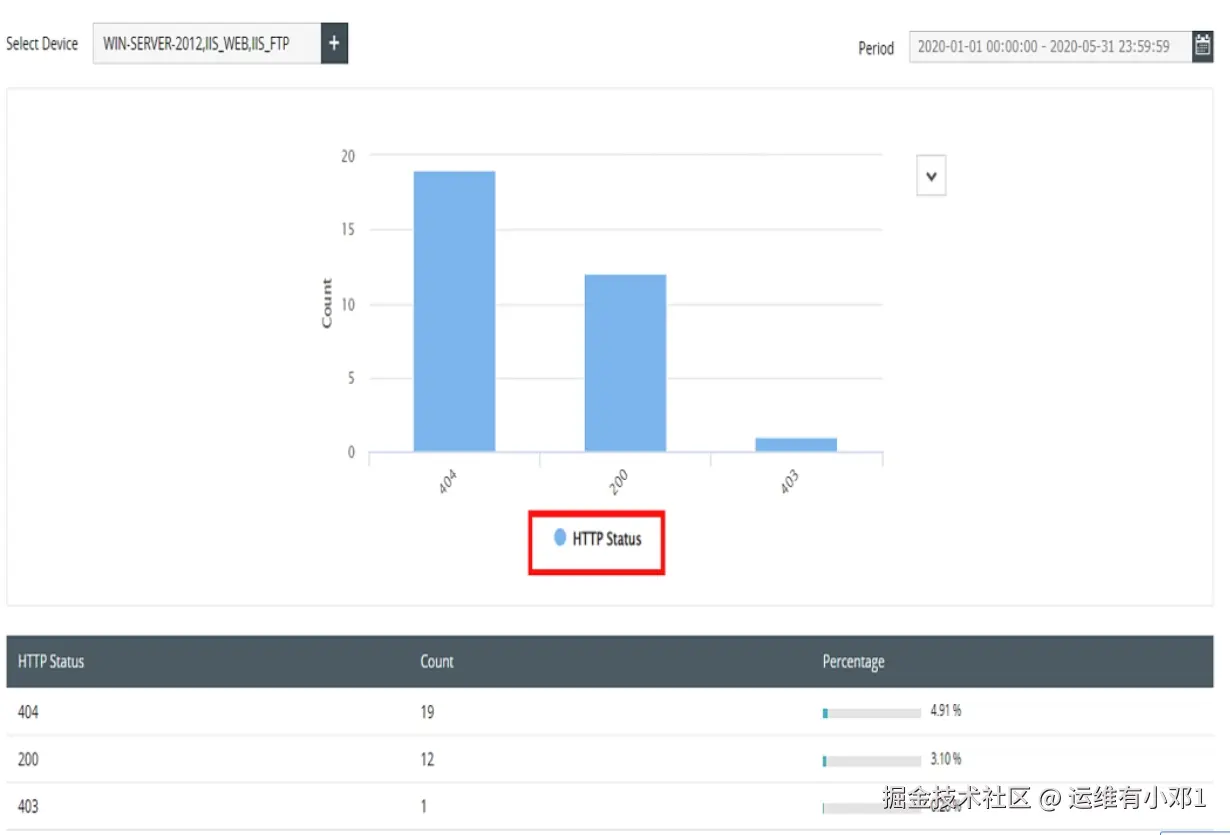Screen dimensions: 1230x835
Task: Click the 403 bar in the chart
Action: (796, 445)
